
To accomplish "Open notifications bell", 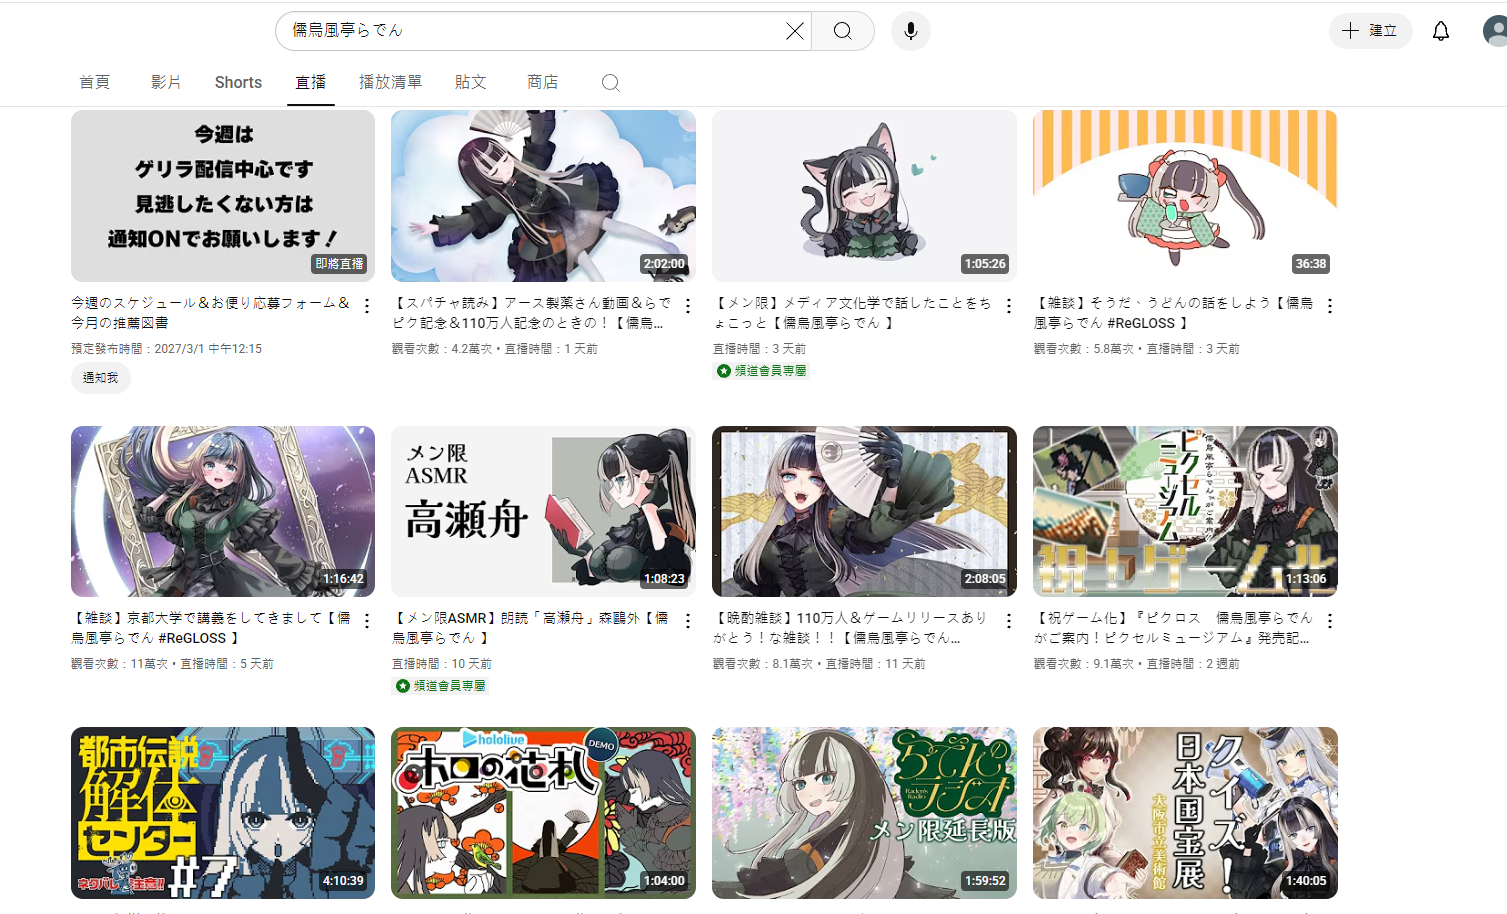I will (1441, 31).
